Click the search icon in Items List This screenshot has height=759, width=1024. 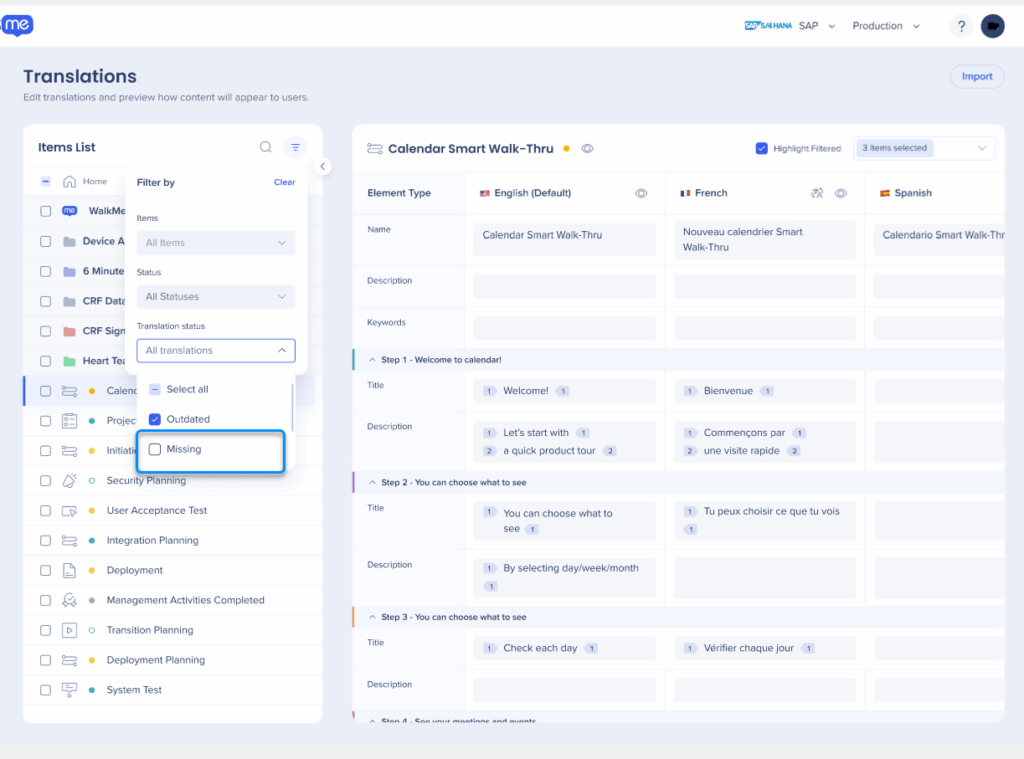(265, 147)
